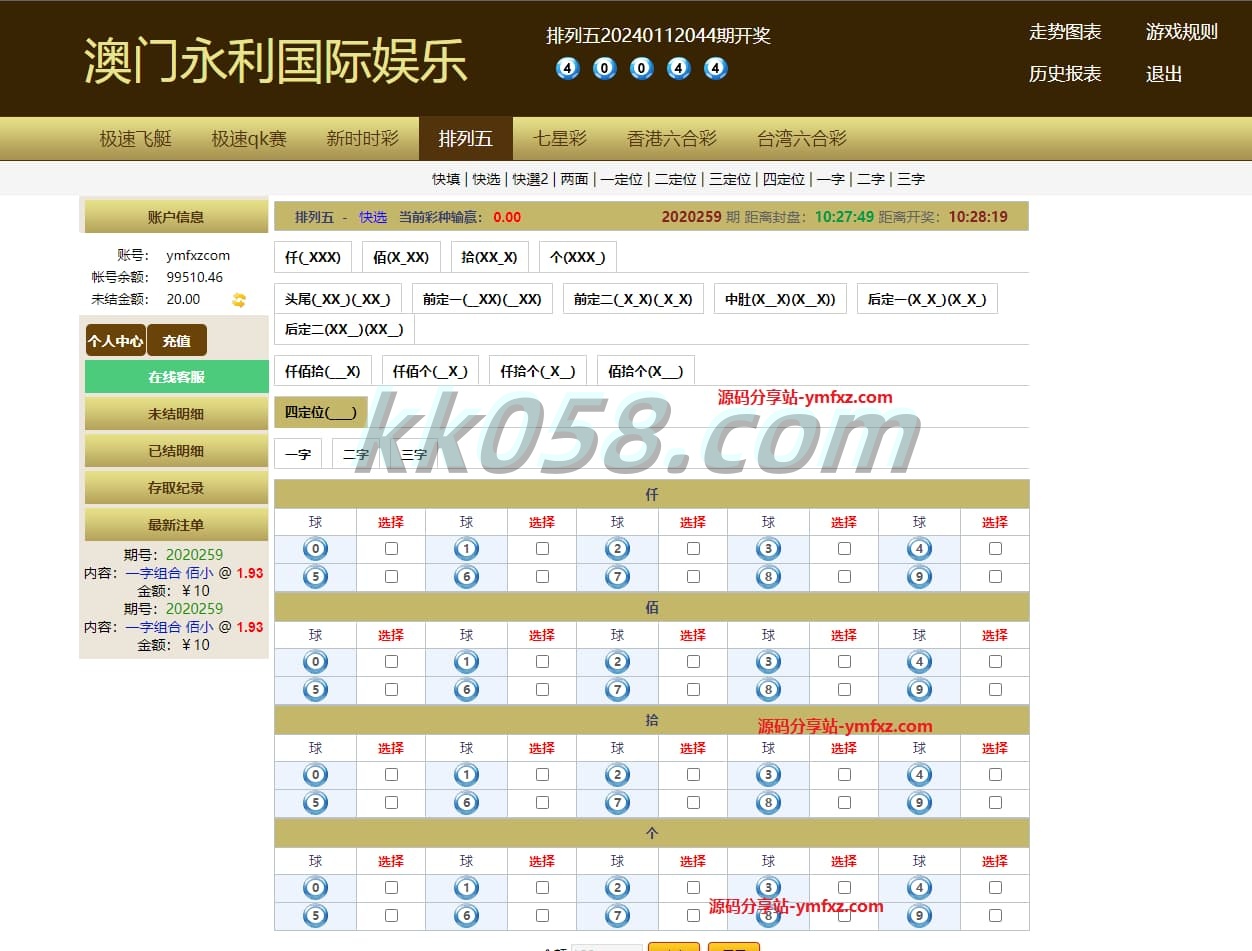Click ball 4 in the 佰 section
Screen dimensions: 1252x951
[919, 662]
